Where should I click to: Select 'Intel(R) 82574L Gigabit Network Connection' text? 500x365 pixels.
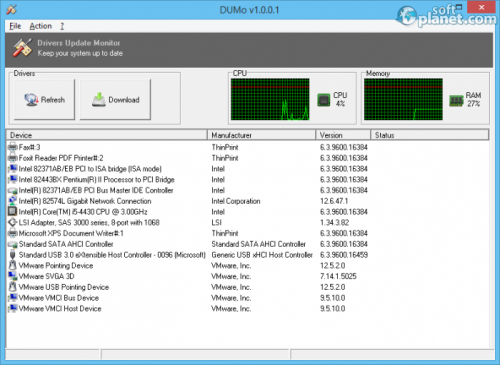pos(85,201)
